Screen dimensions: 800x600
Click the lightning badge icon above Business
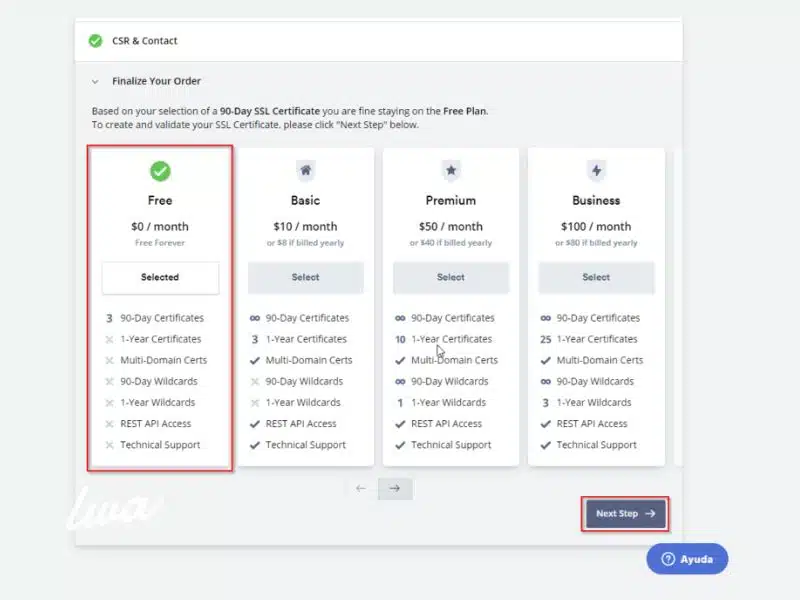pos(597,170)
